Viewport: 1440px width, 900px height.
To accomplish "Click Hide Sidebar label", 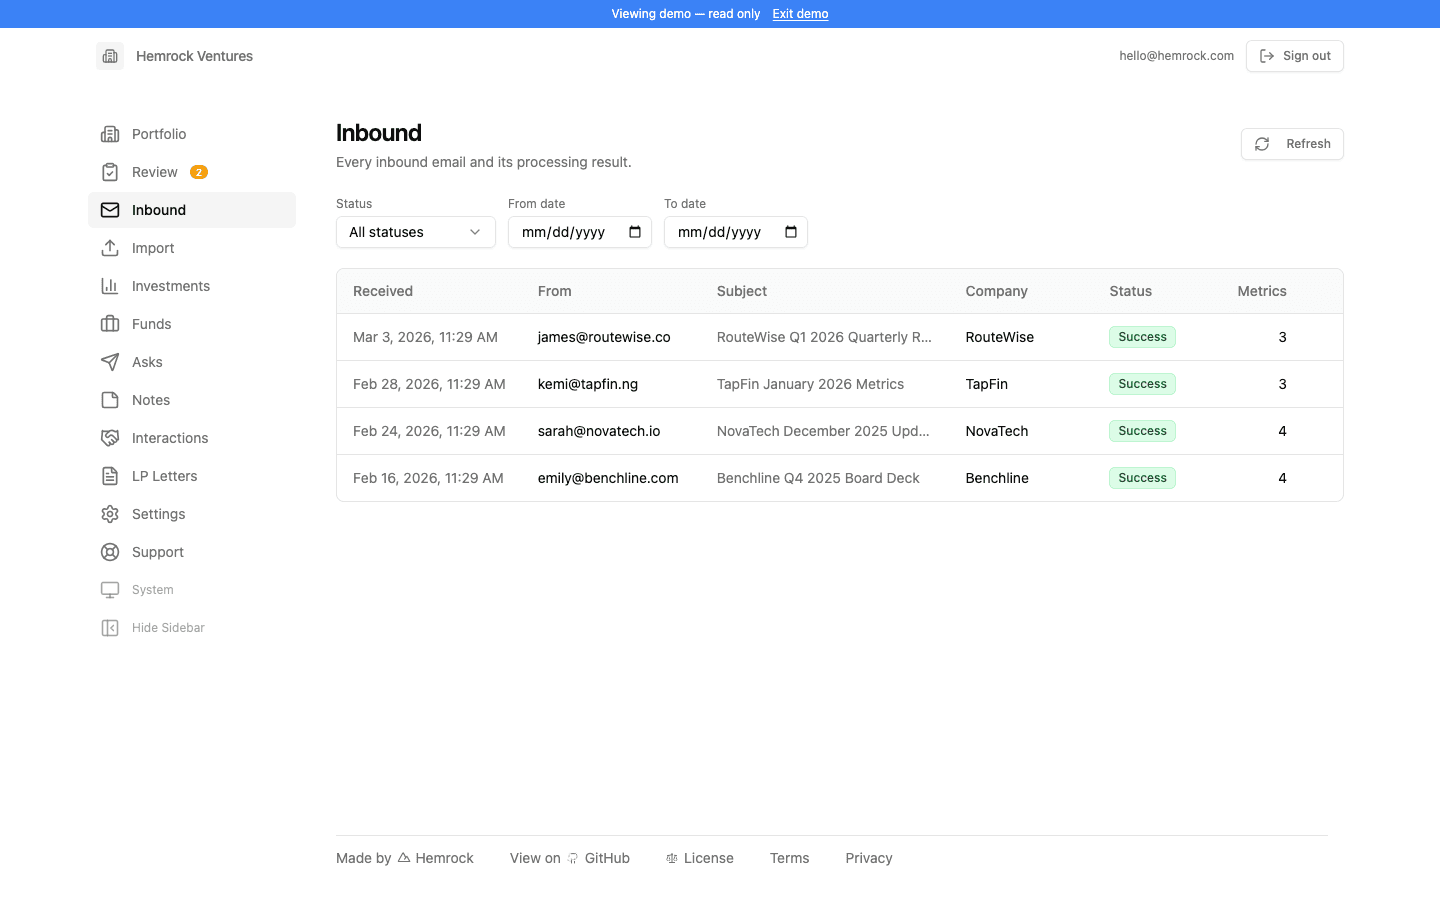I will 168,628.
